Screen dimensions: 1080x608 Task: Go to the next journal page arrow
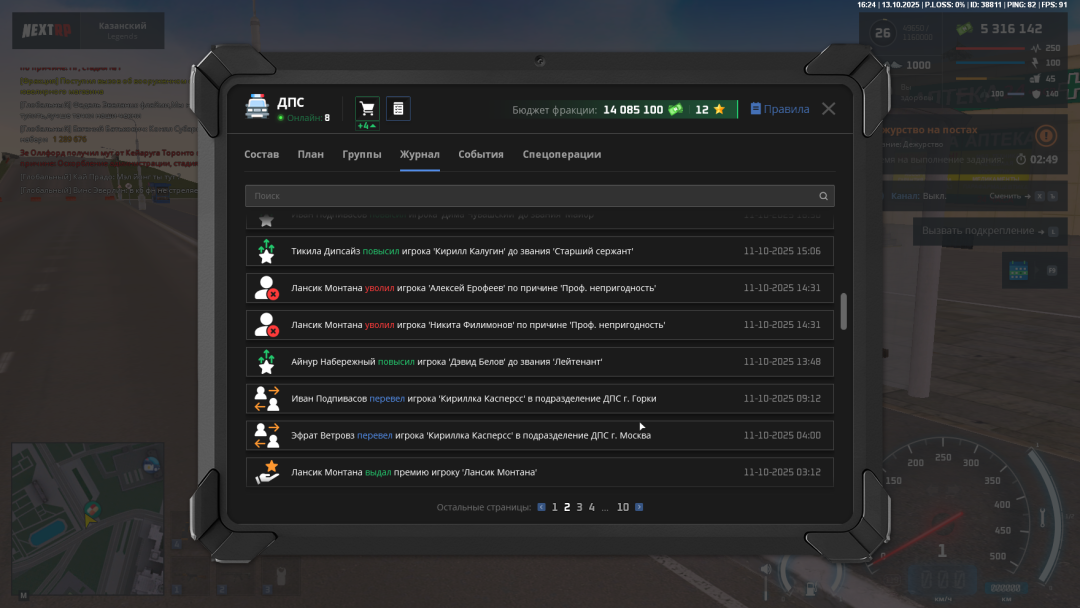[639, 507]
